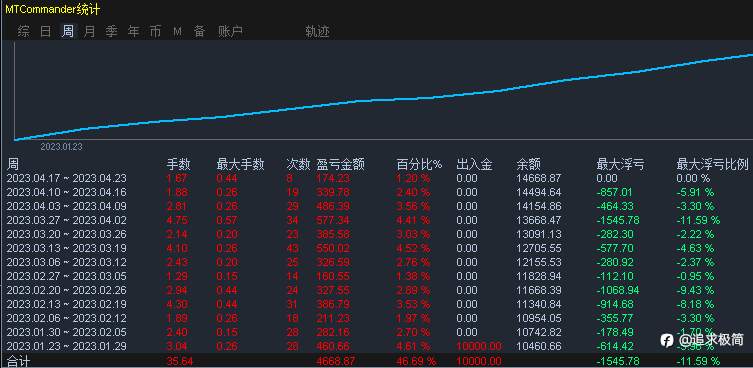Image resolution: width=753 pixels, height=368 pixels.
Task: Click the 余额 column header
Action: [x=529, y=165]
